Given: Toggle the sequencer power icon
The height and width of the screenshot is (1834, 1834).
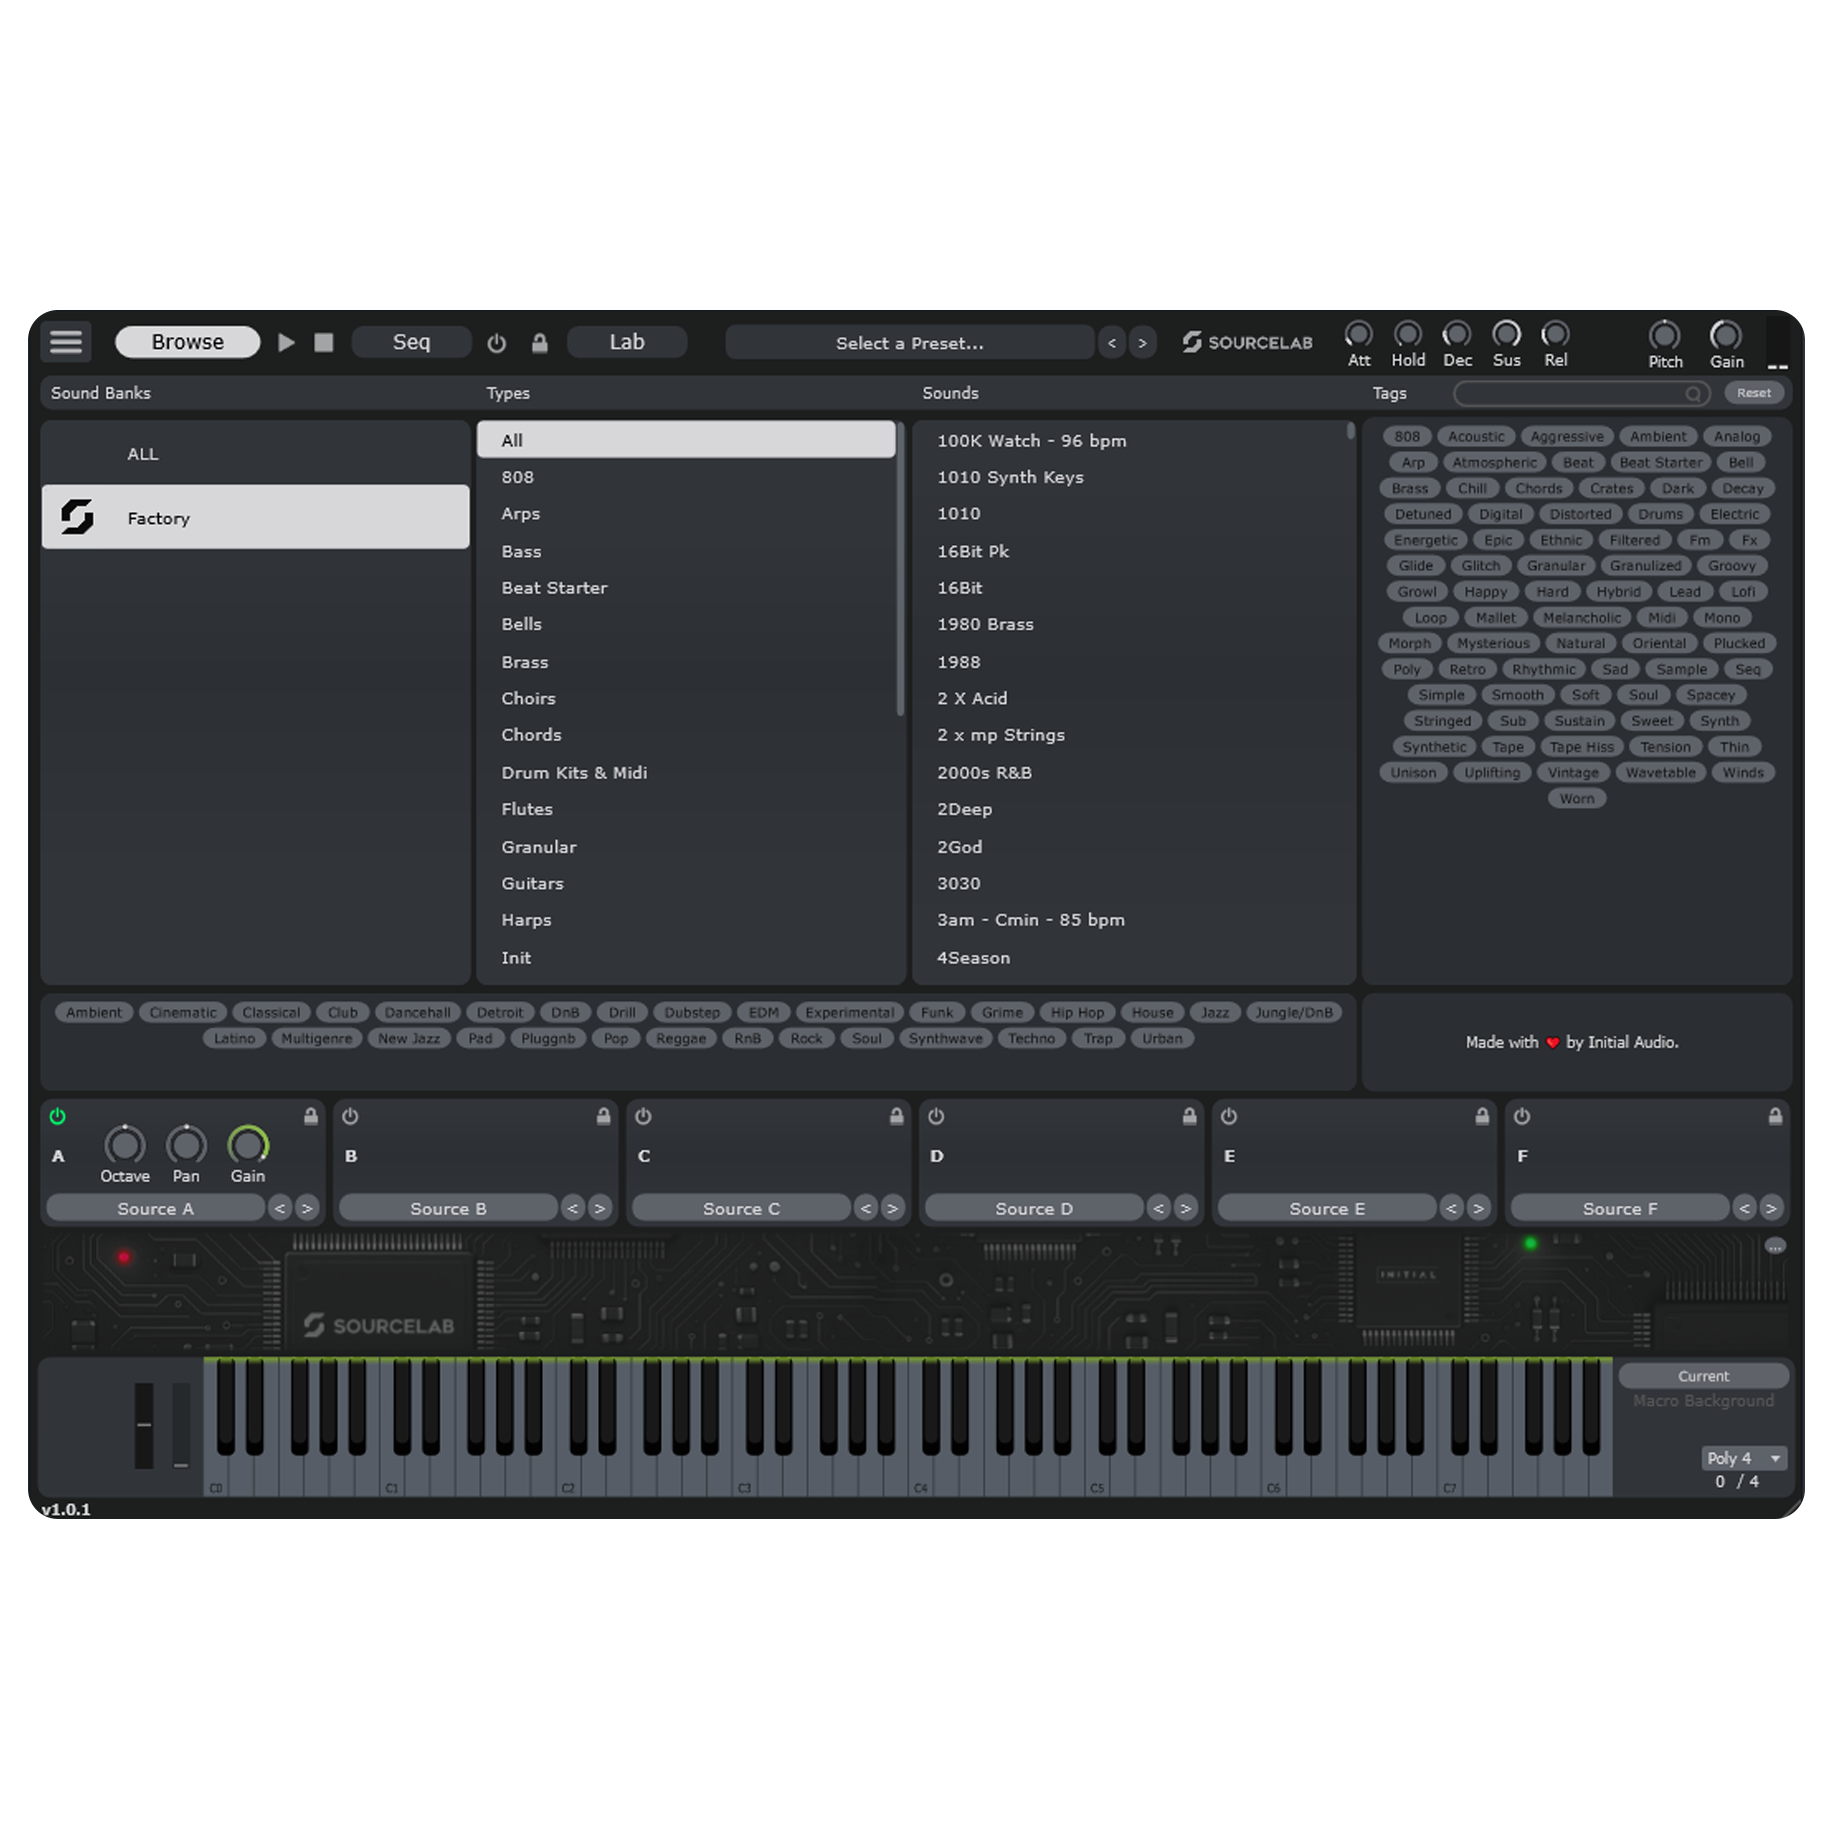Looking at the screenshot, I should click(496, 343).
